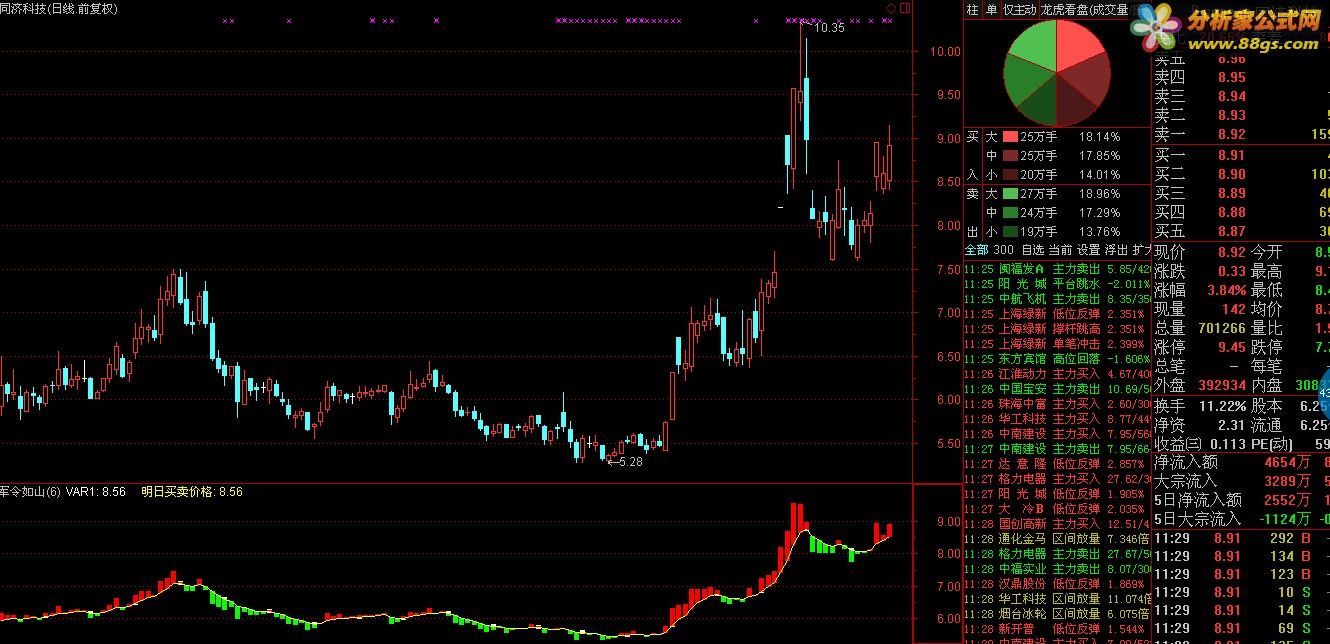Choose the 自选 filter
The height and width of the screenshot is (644, 1330).
tap(1033, 249)
